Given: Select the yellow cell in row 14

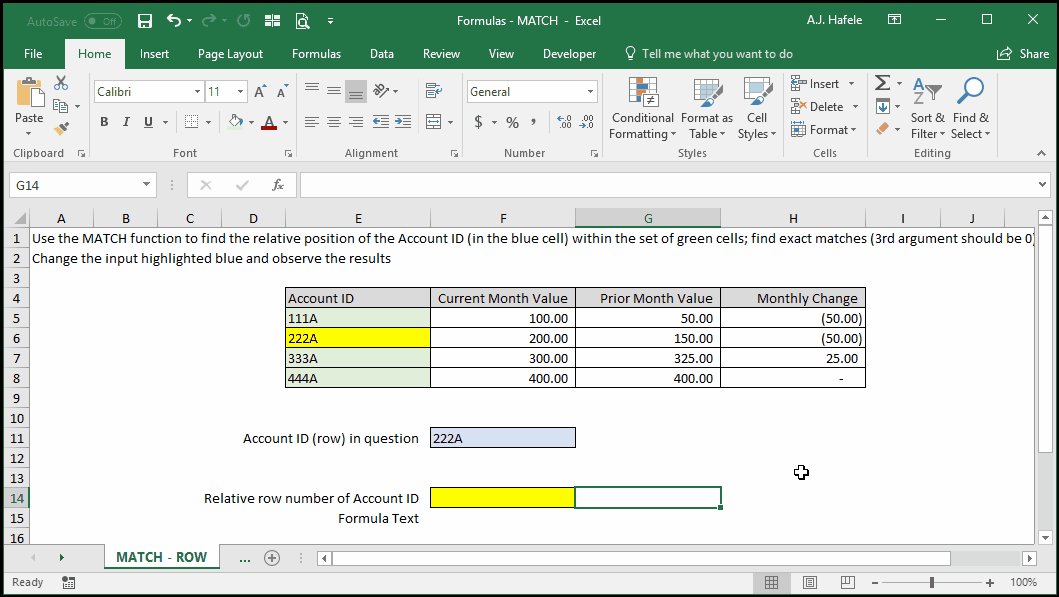Looking at the screenshot, I should click(x=502, y=498).
